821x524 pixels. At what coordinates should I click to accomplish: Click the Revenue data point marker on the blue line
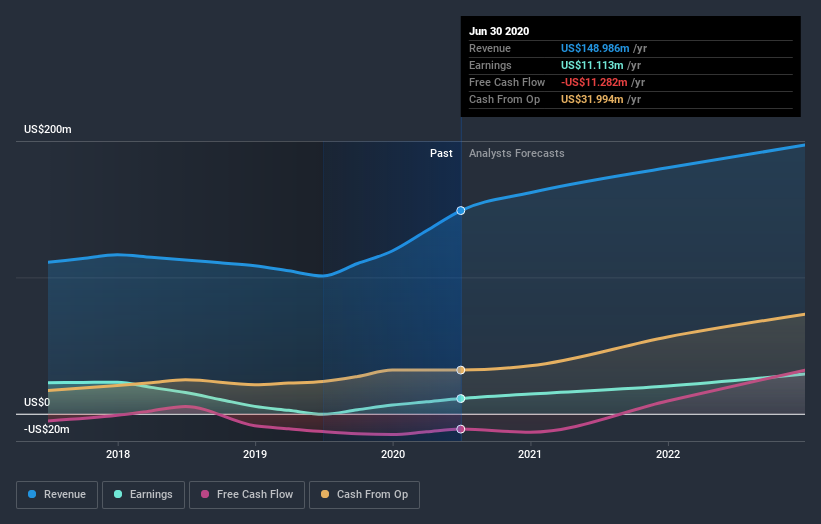coord(461,210)
